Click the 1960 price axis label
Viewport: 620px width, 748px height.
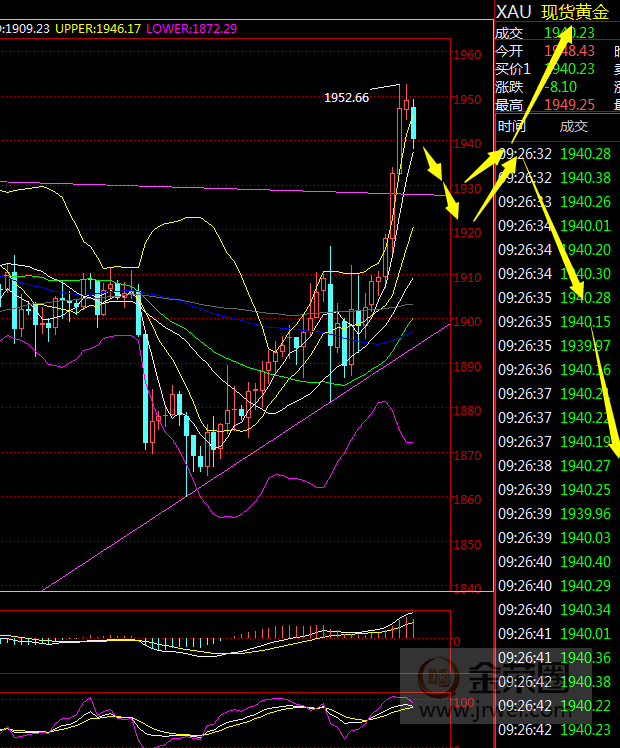click(467, 55)
